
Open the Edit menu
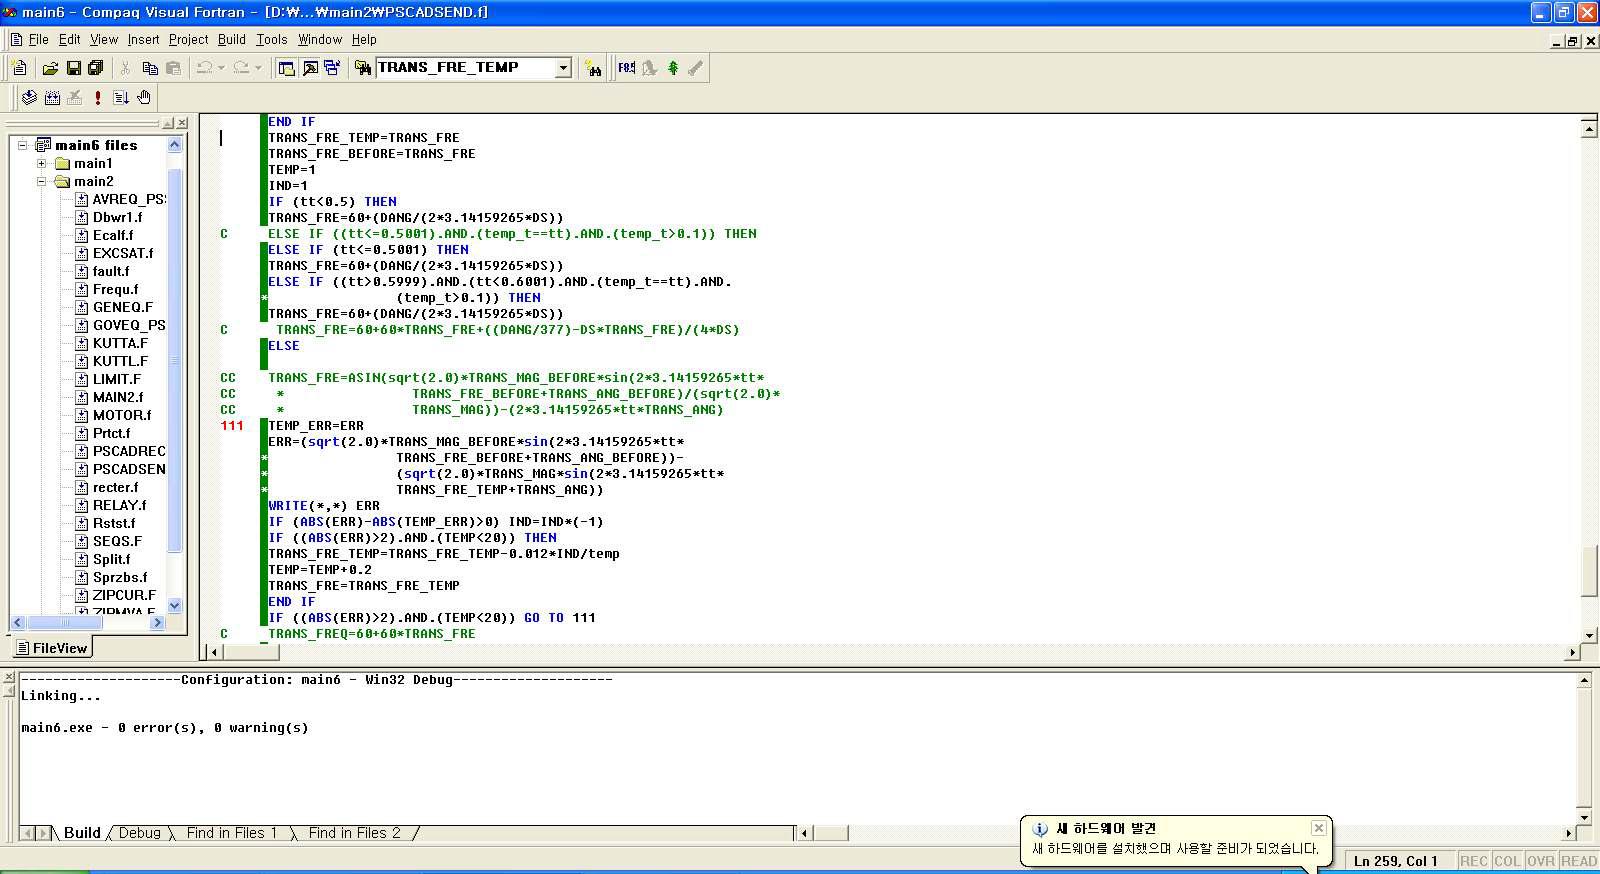point(69,40)
